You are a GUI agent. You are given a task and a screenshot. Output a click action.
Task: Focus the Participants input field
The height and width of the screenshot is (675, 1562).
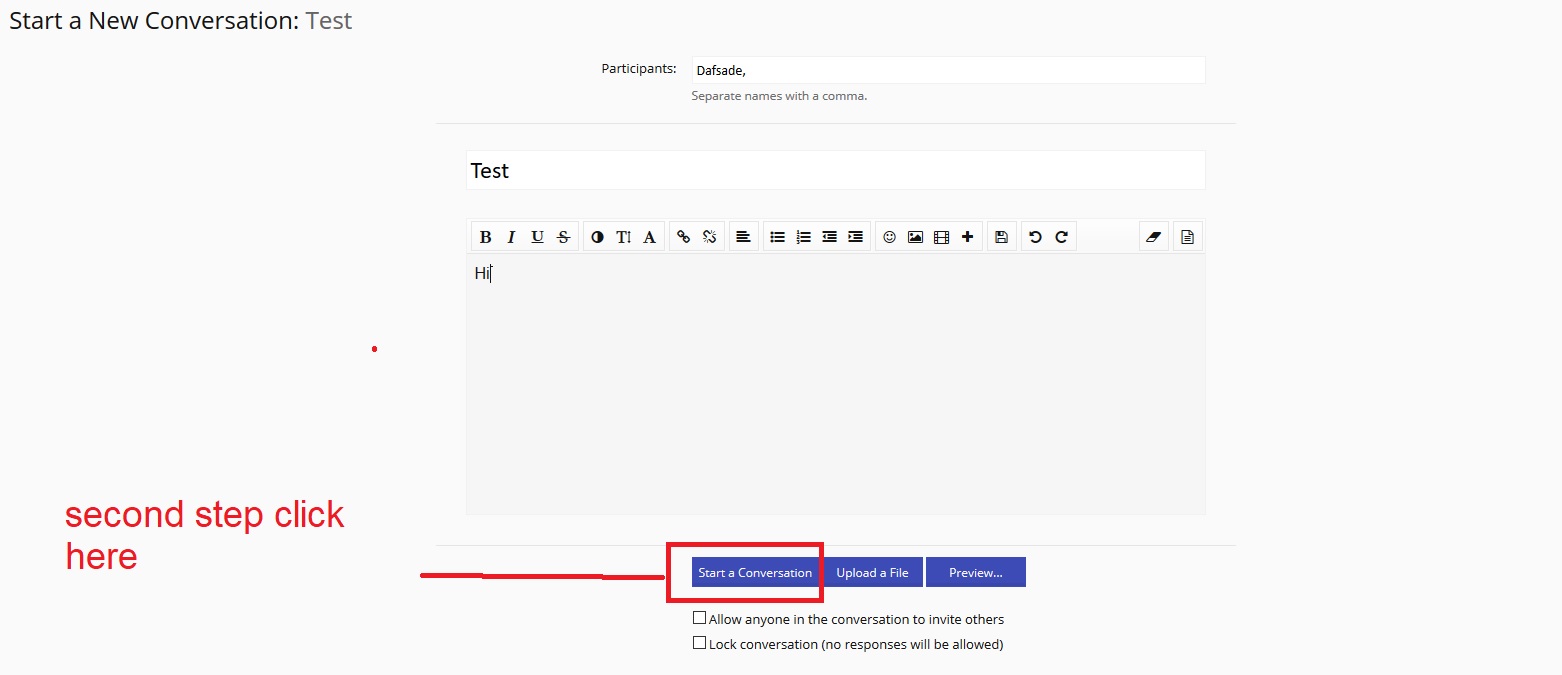pos(948,70)
